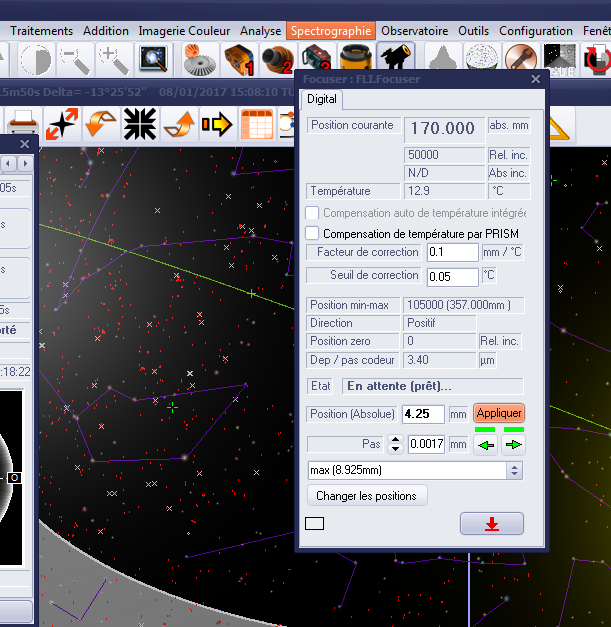Click the four inward arrows icon
Screen dimensions: 611x627
(x=137, y=124)
